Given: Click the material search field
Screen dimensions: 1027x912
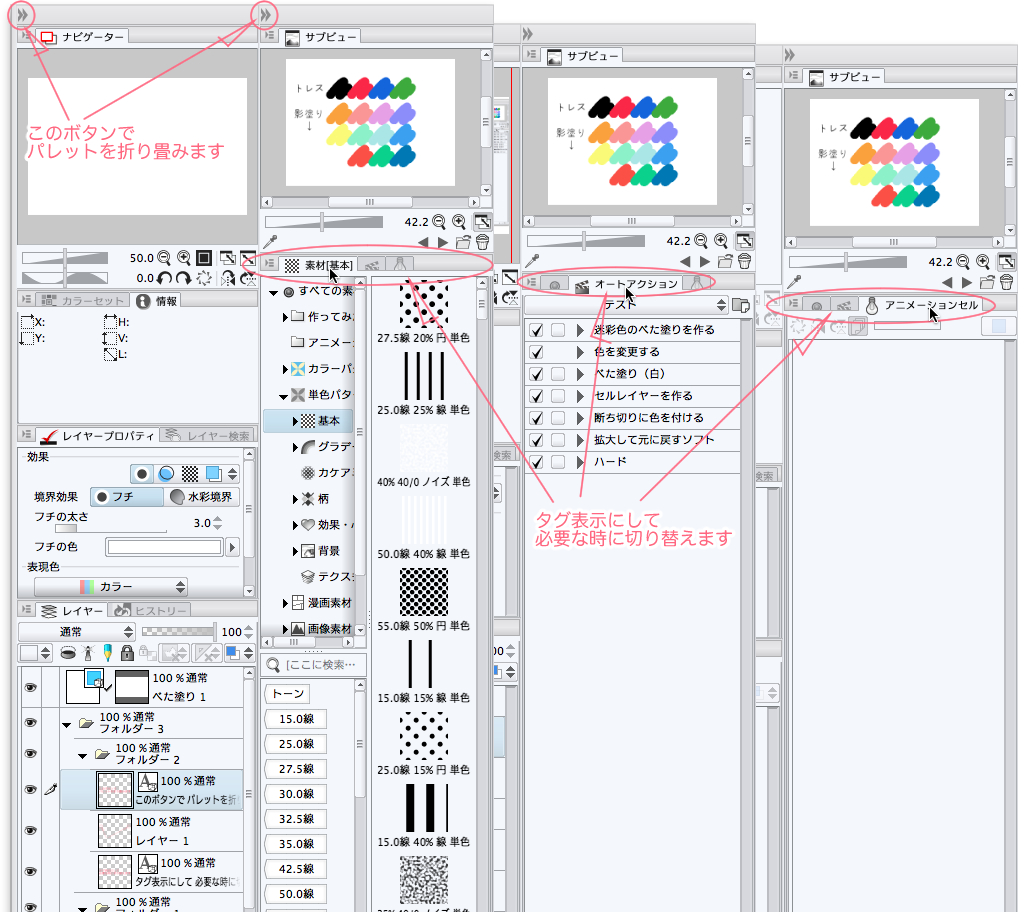Looking at the screenshot, I should click(x=315, y=665).
